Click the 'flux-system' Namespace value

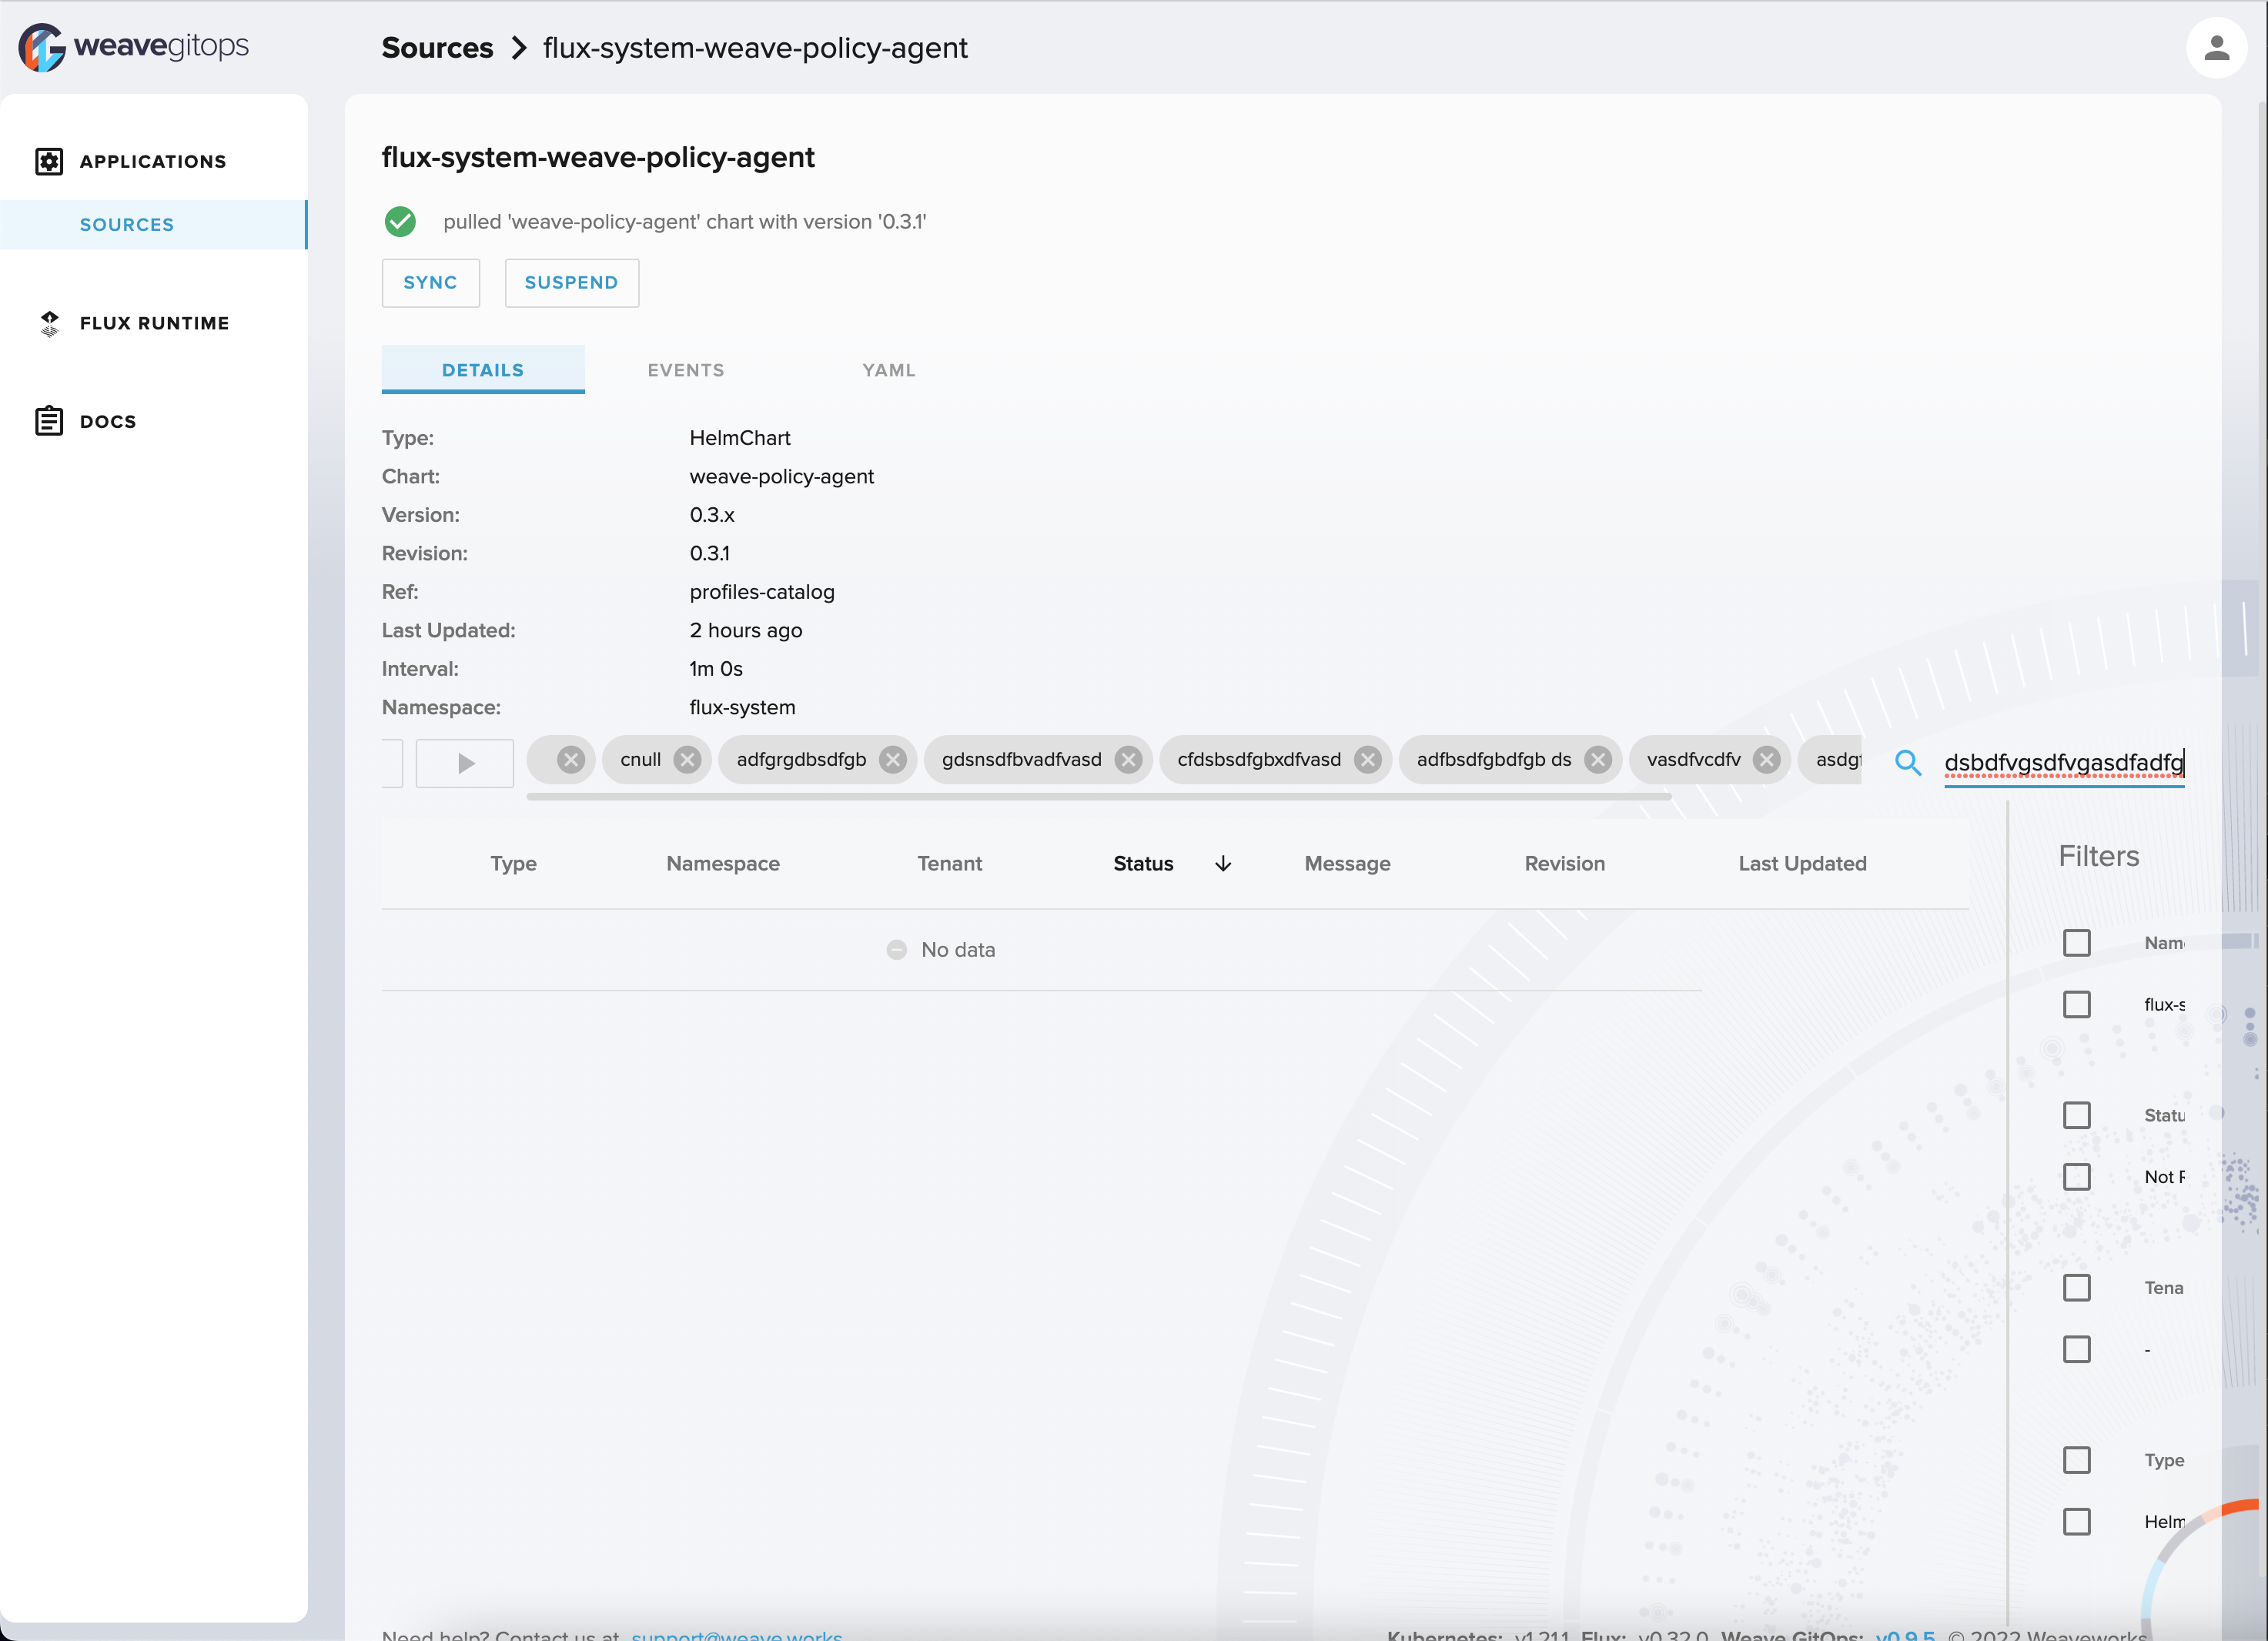(x=743, y=708)
